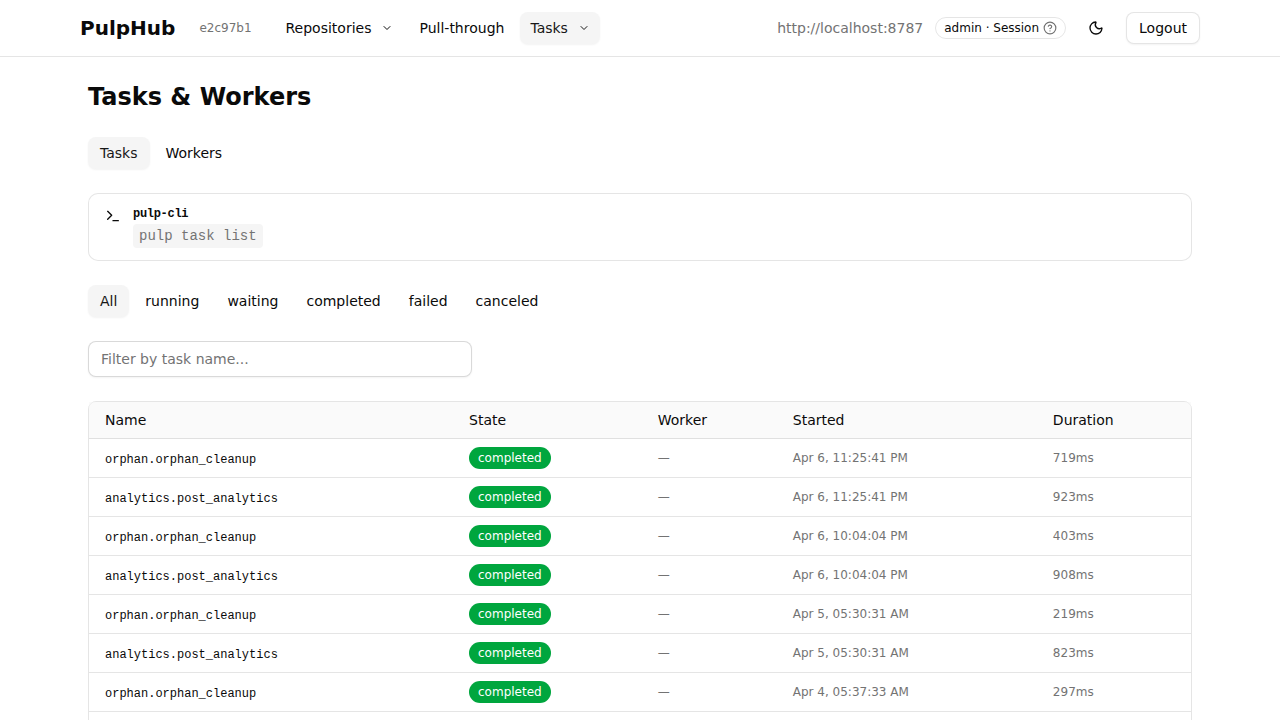Switch to the Workers tab
The width and height of the screenshot is (1280, 720).
194,153
